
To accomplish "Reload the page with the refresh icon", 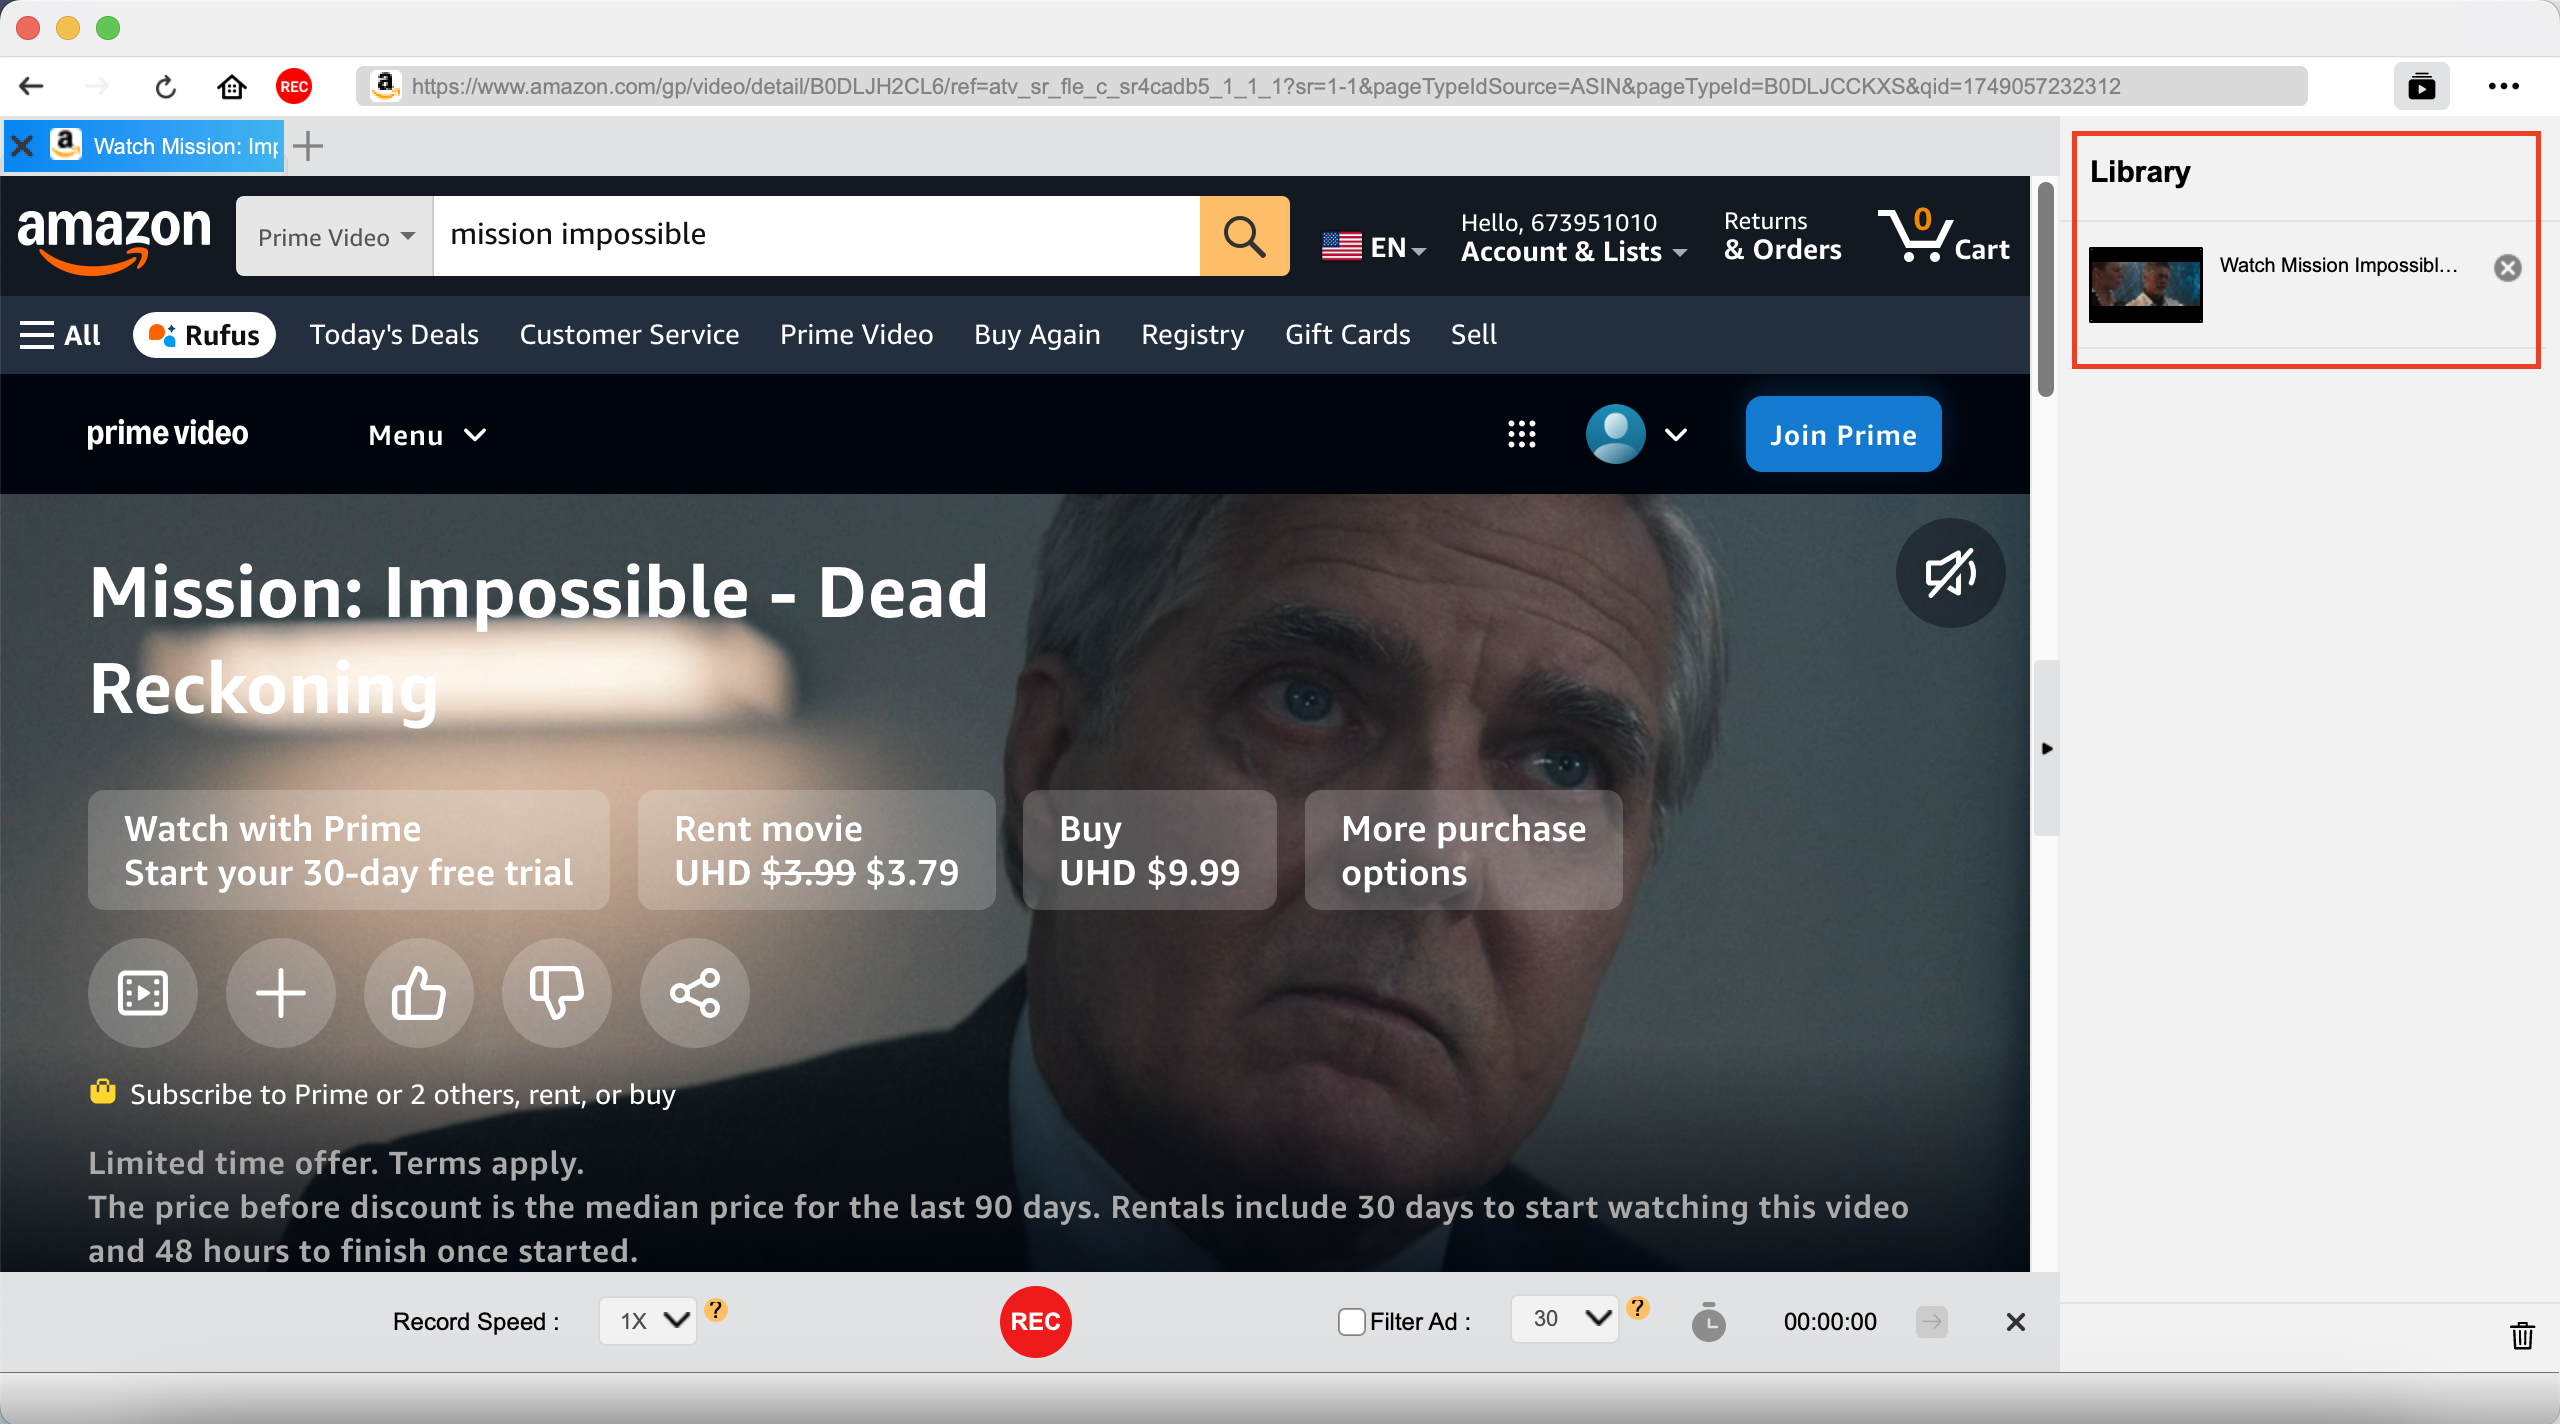I will [x=165, y=86].
